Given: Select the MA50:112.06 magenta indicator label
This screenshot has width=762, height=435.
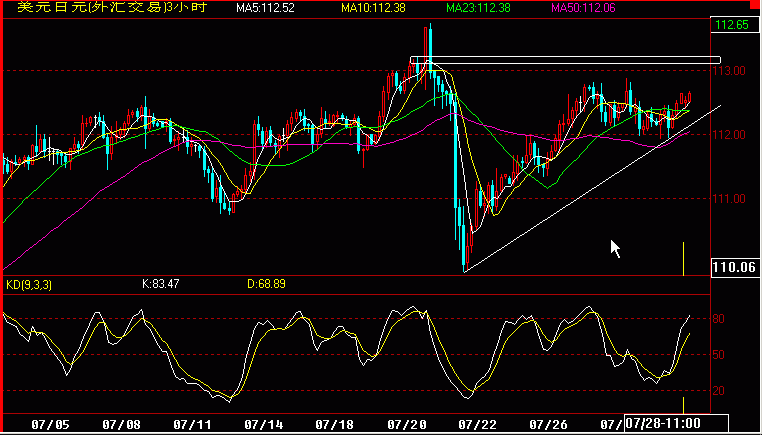Looking at the screenshot, I should [583, 8].
